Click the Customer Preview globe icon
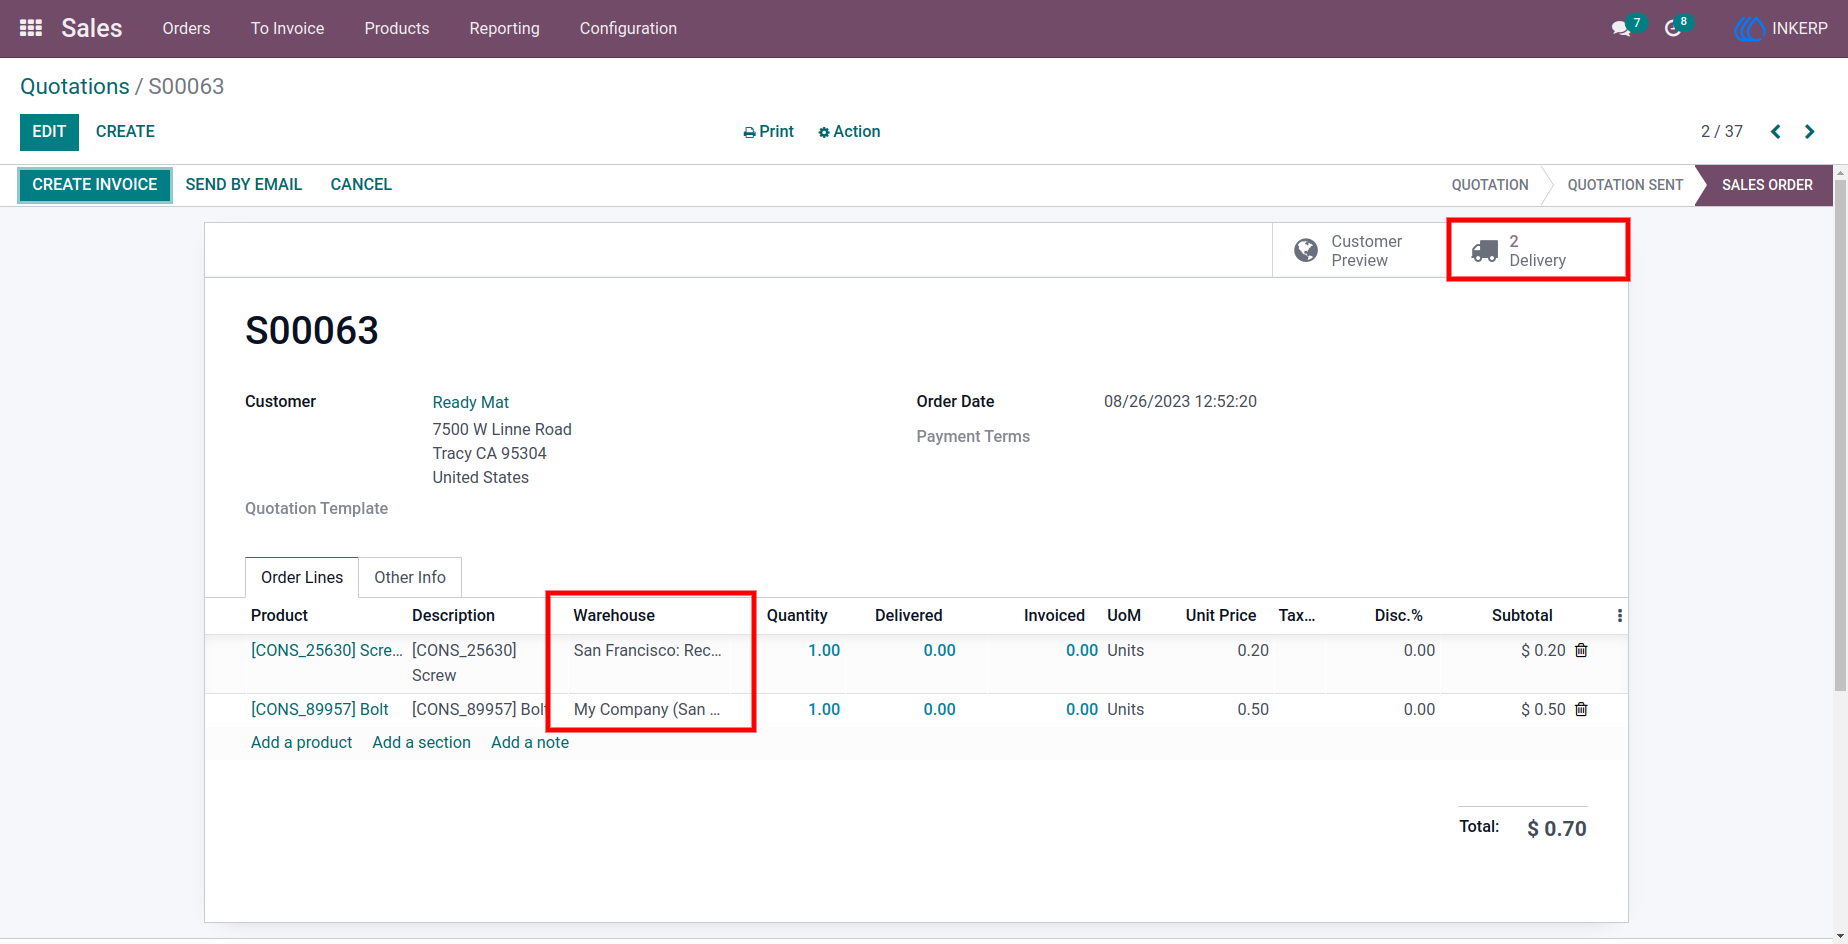 pyautogui.click(x=1306, y=250)
